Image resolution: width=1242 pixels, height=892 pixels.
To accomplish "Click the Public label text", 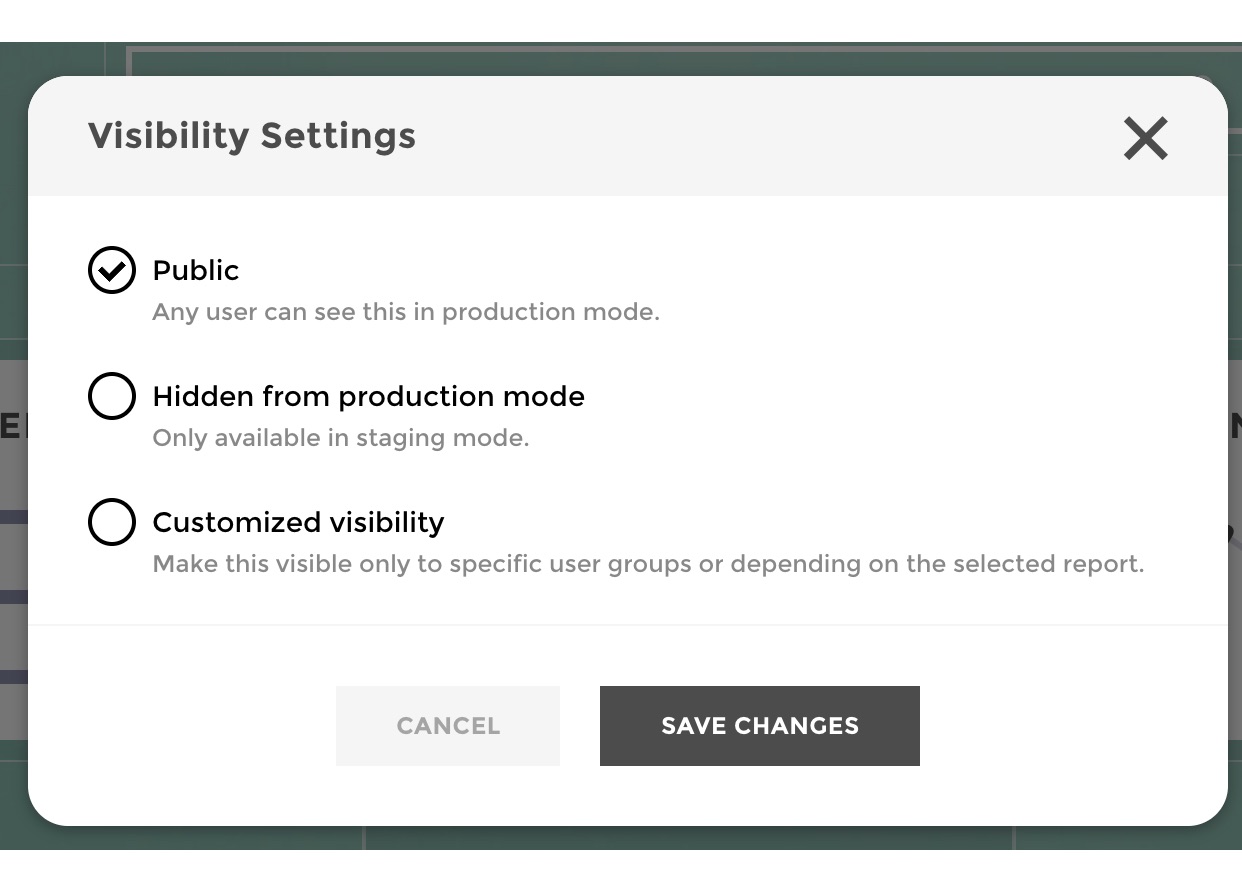I will pyautogui.click(x=195, y=270).
